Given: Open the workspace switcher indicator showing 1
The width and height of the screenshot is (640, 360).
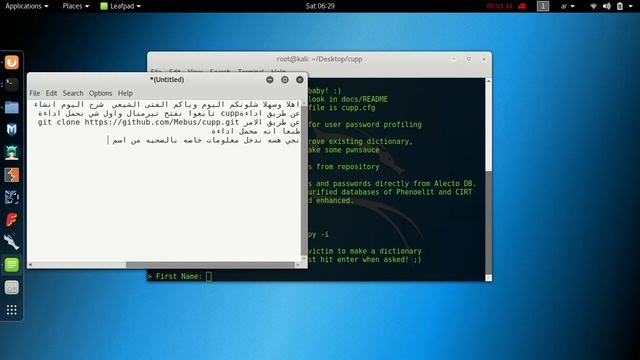Looking at the screenshot, I should 543,6.
